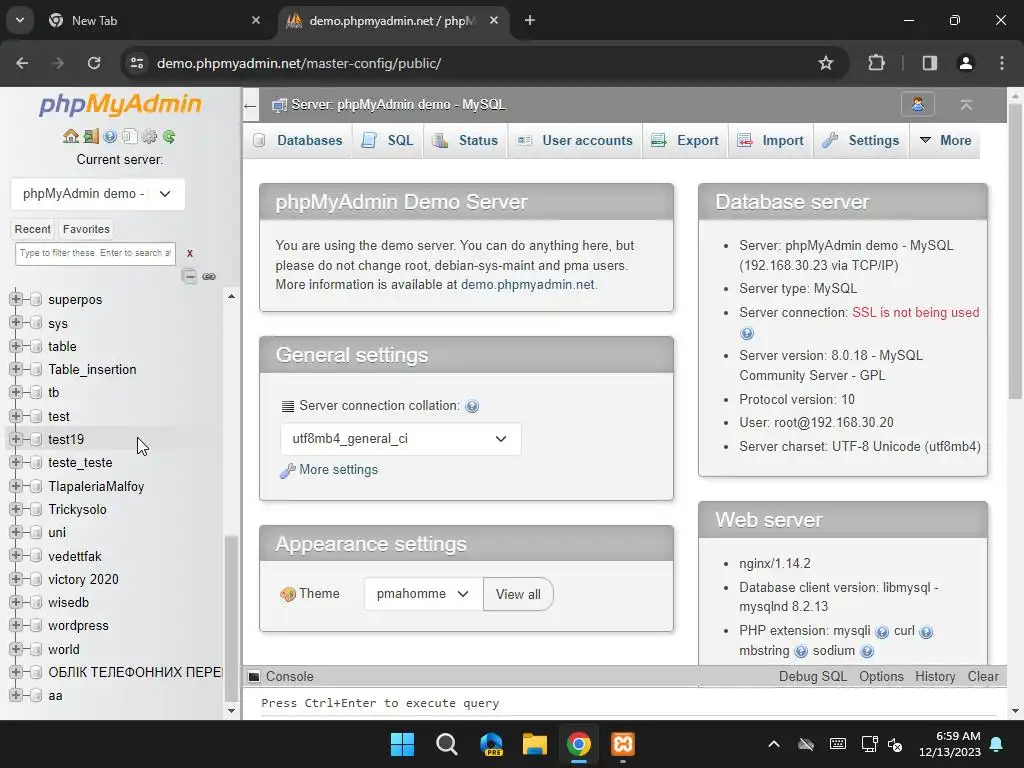Select the victory 2020 database
The image size is (1024, 768).
click(x=84, y=579)
